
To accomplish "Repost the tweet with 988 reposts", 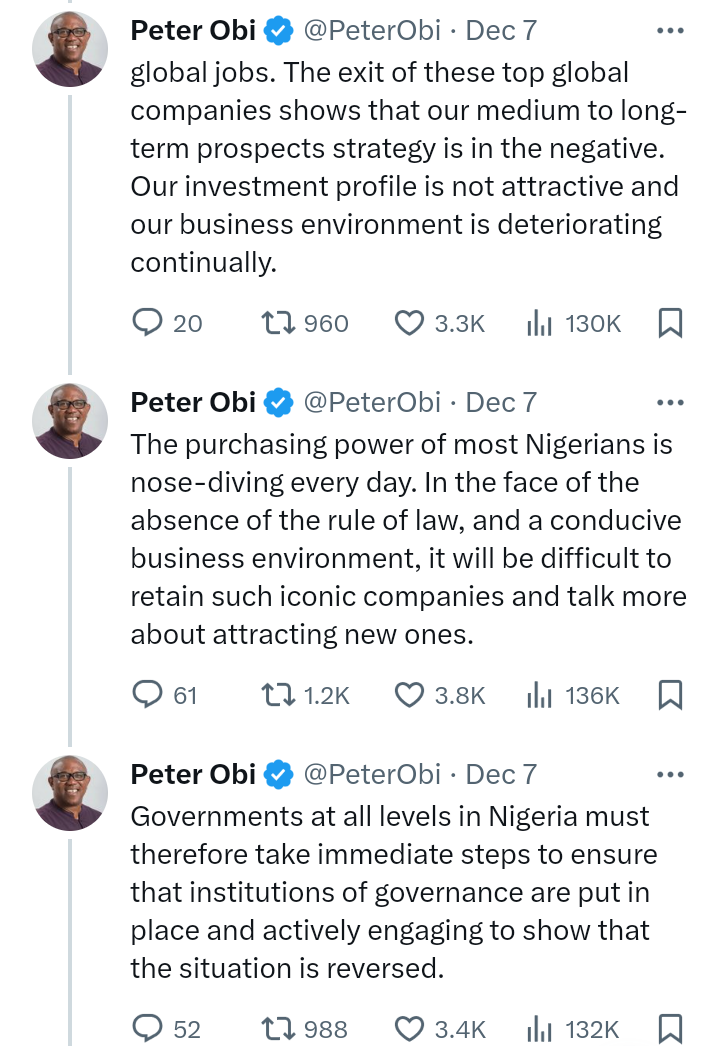I will pyautogui.click(x=275, y=1028).
